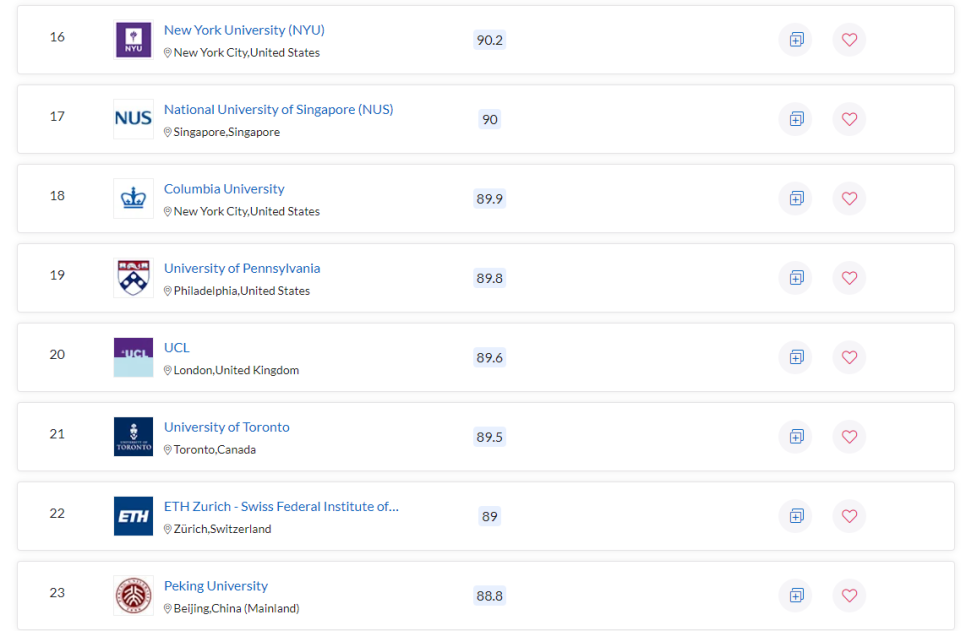Shortlist UCL with heart icon
966x631 pixels.
[x=849, y=357]
